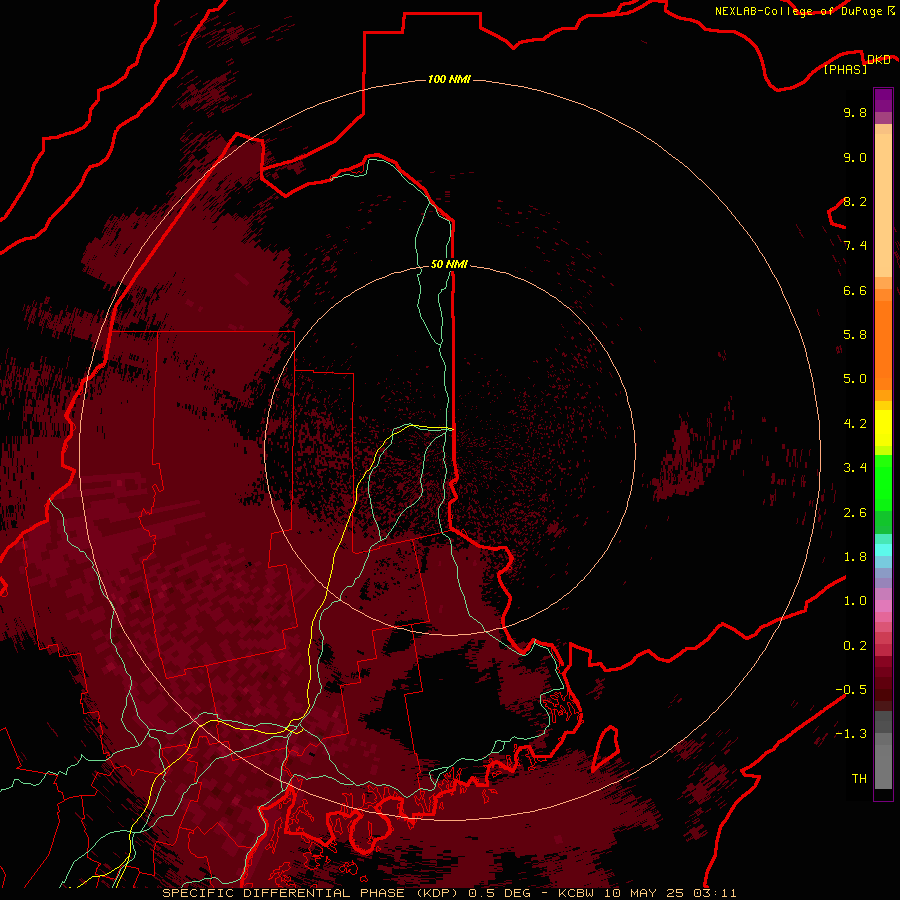Select the 7.4 scale value
Viewport: 900px width, 900px height.
tap(855, 246)
